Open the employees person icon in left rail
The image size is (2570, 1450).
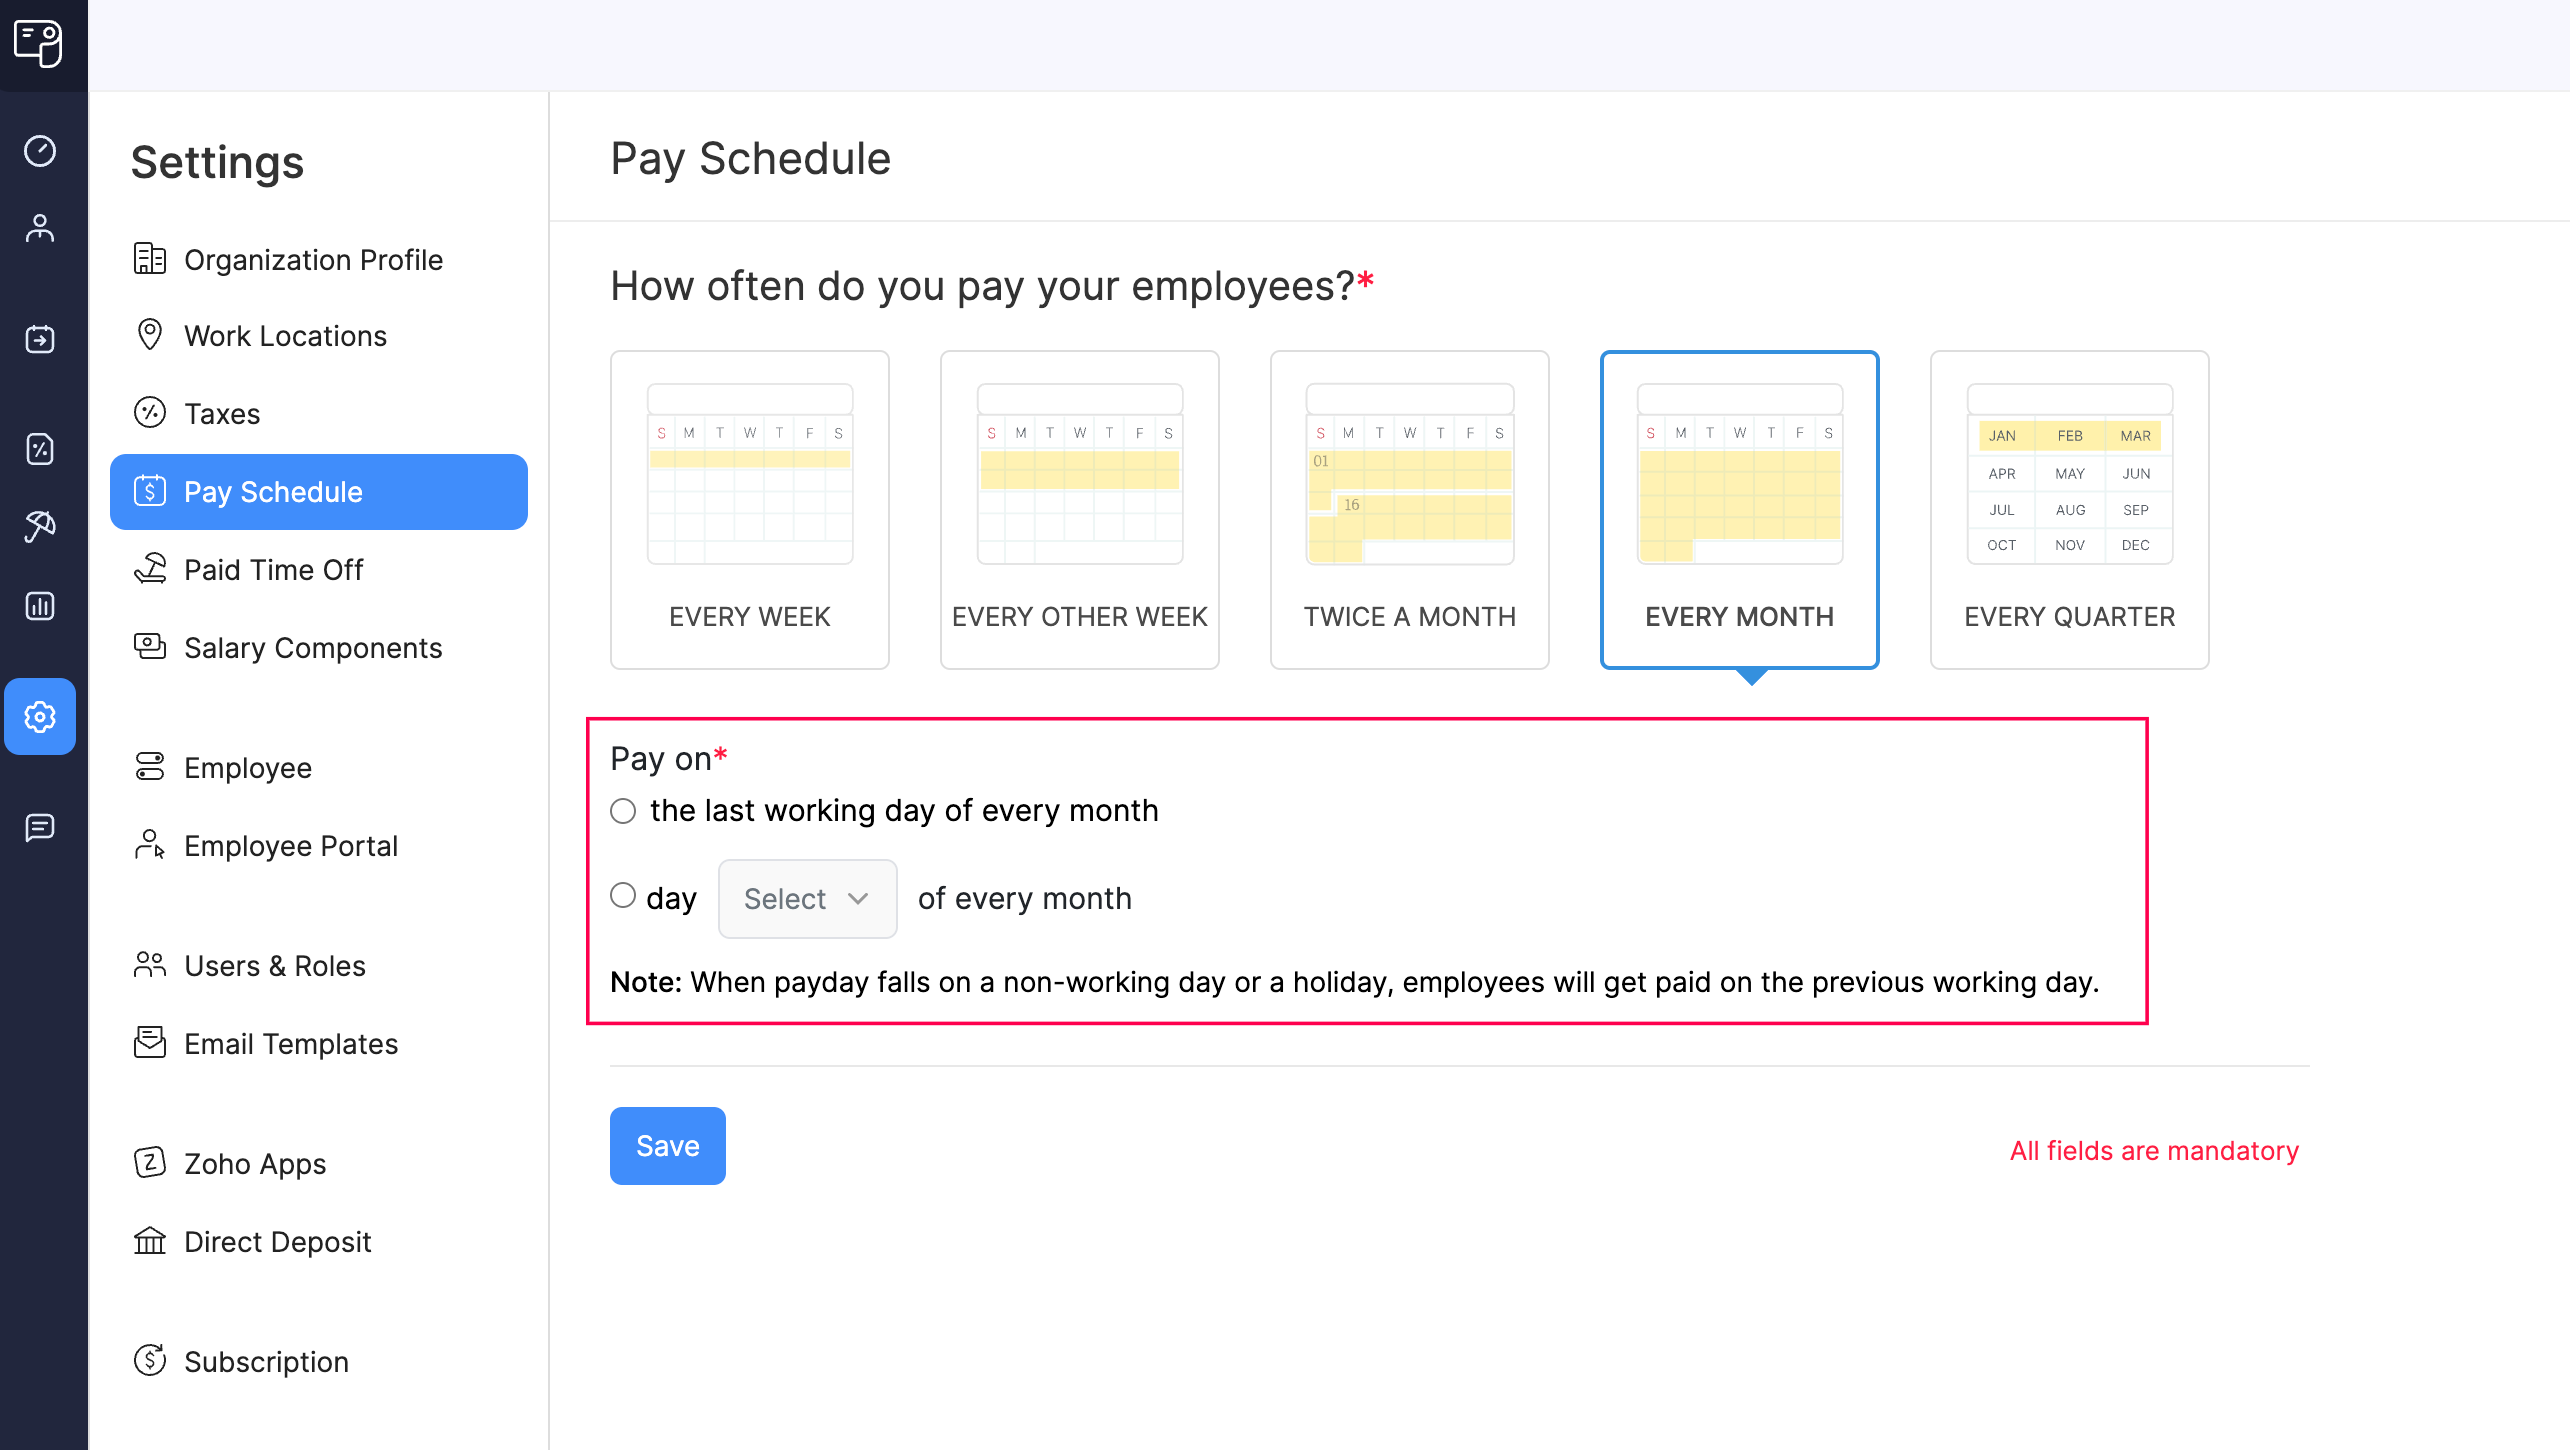coord(40,229)
